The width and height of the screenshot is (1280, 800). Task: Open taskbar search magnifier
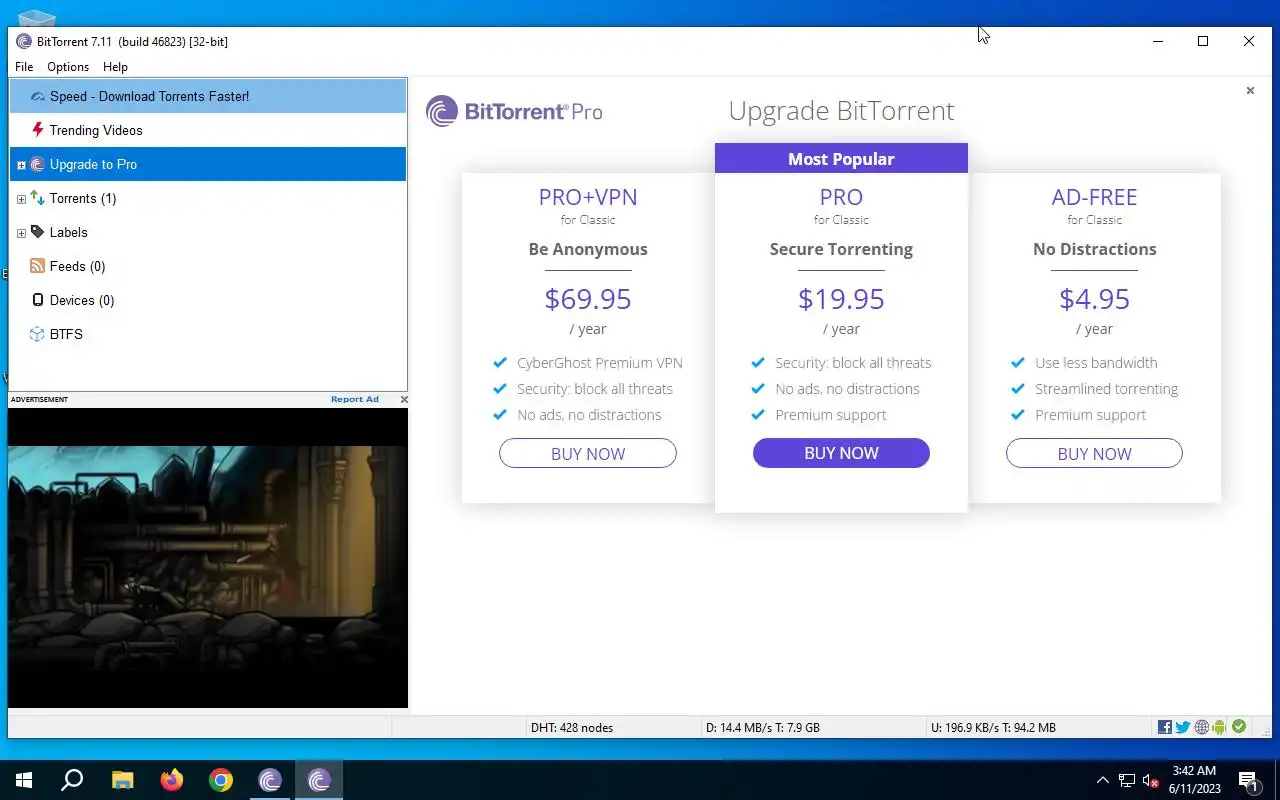[72, 780]
